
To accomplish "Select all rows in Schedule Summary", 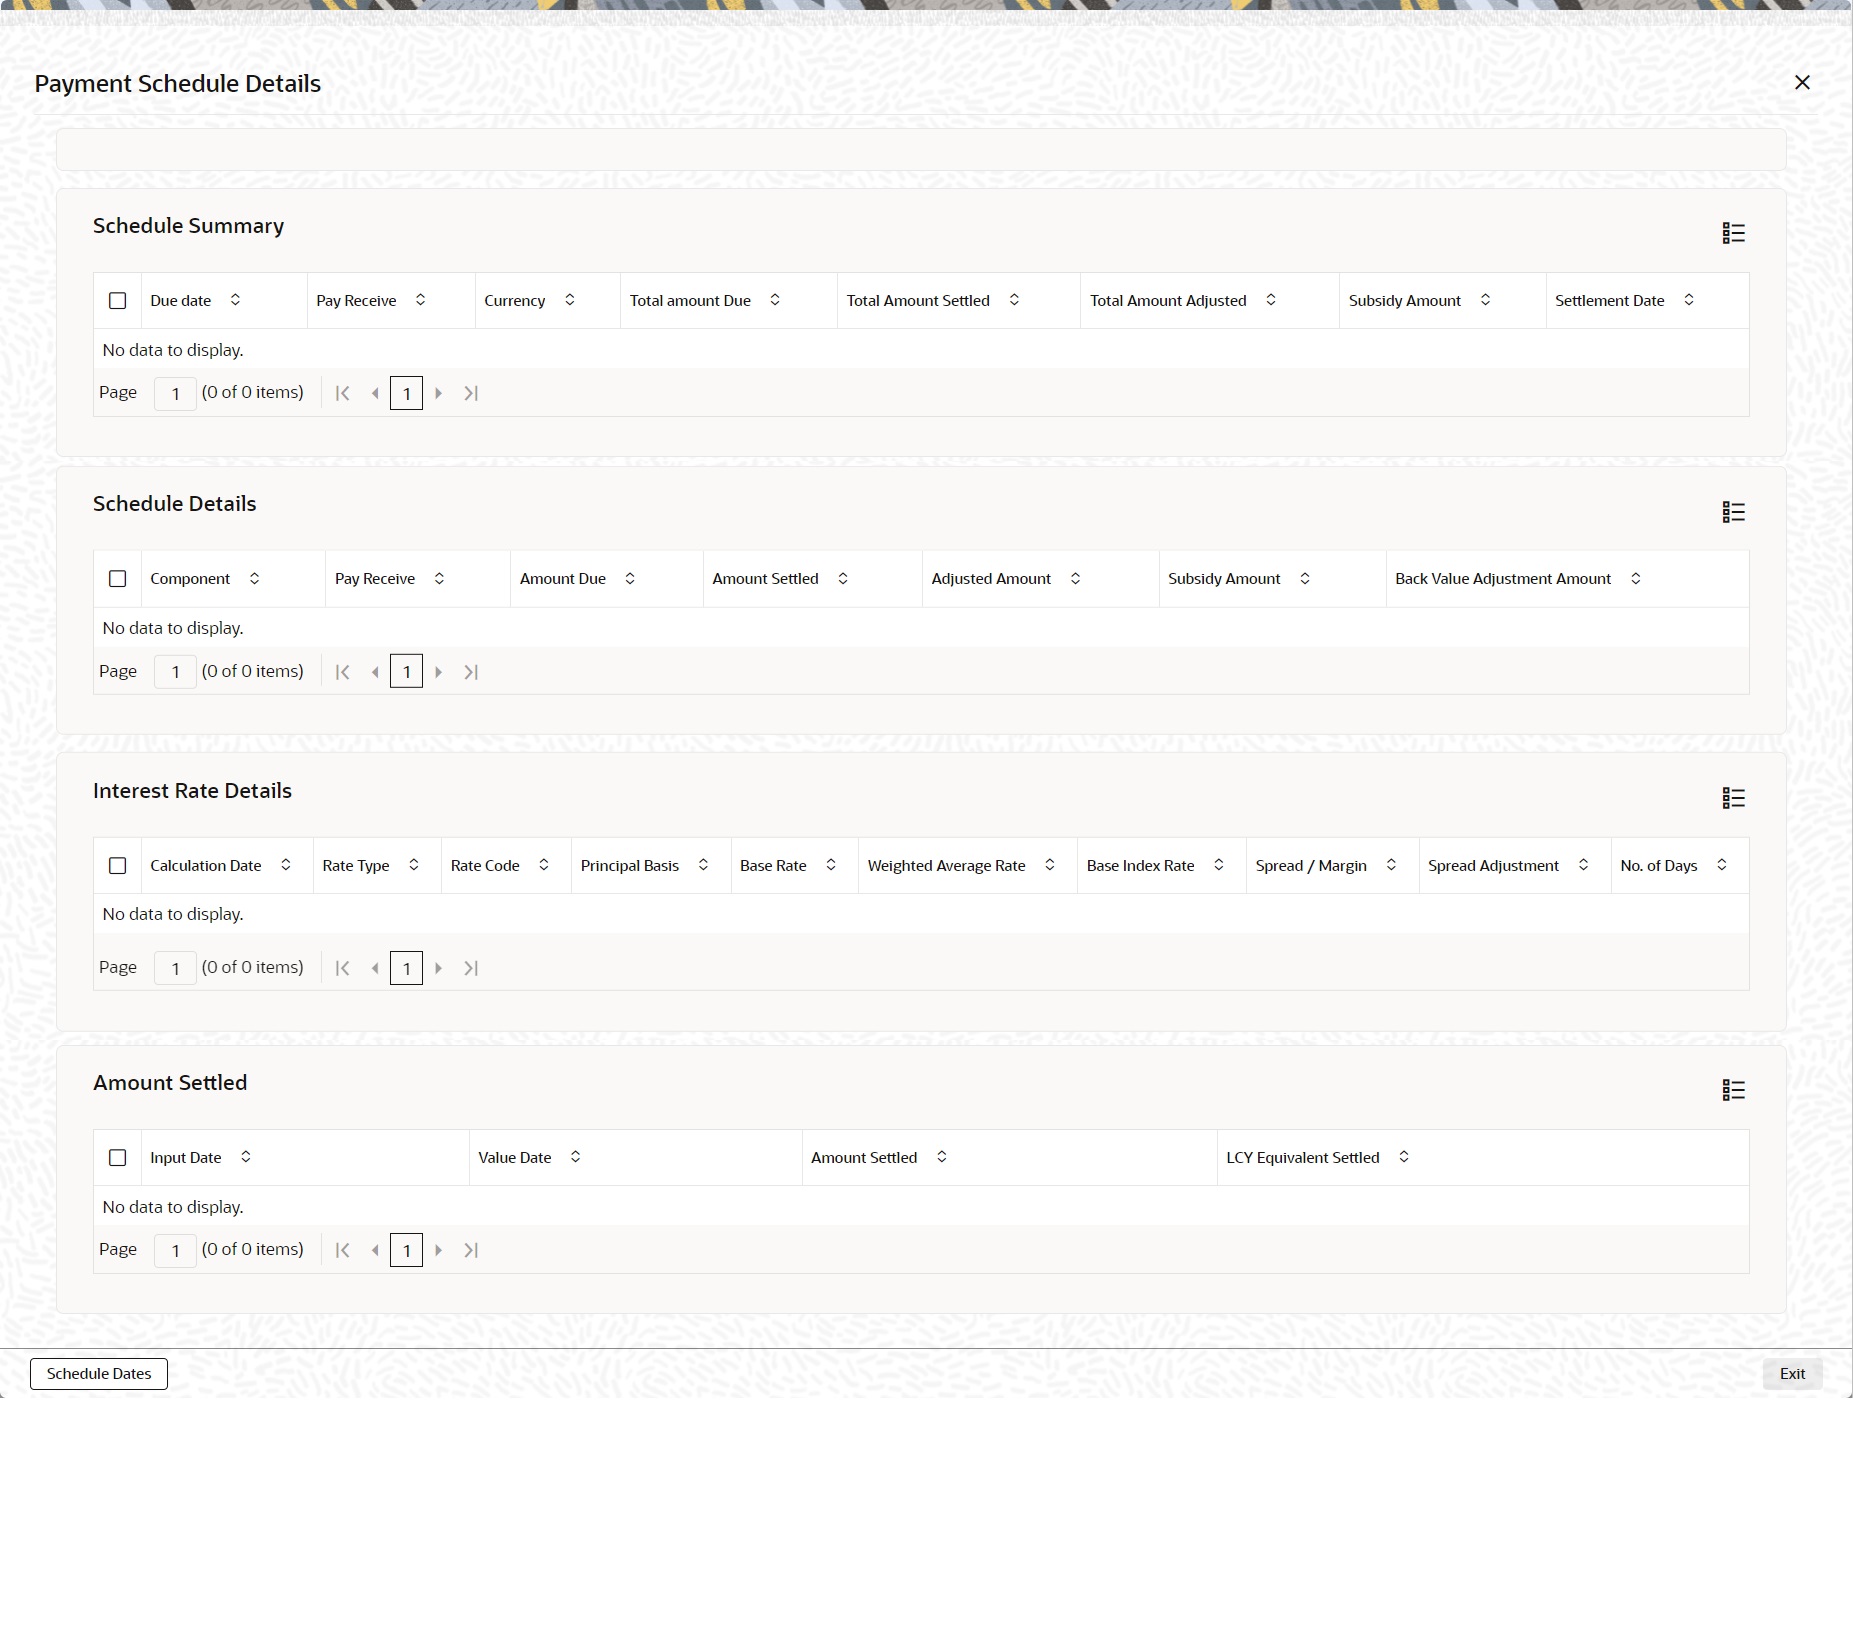I will tap(117, 300).
